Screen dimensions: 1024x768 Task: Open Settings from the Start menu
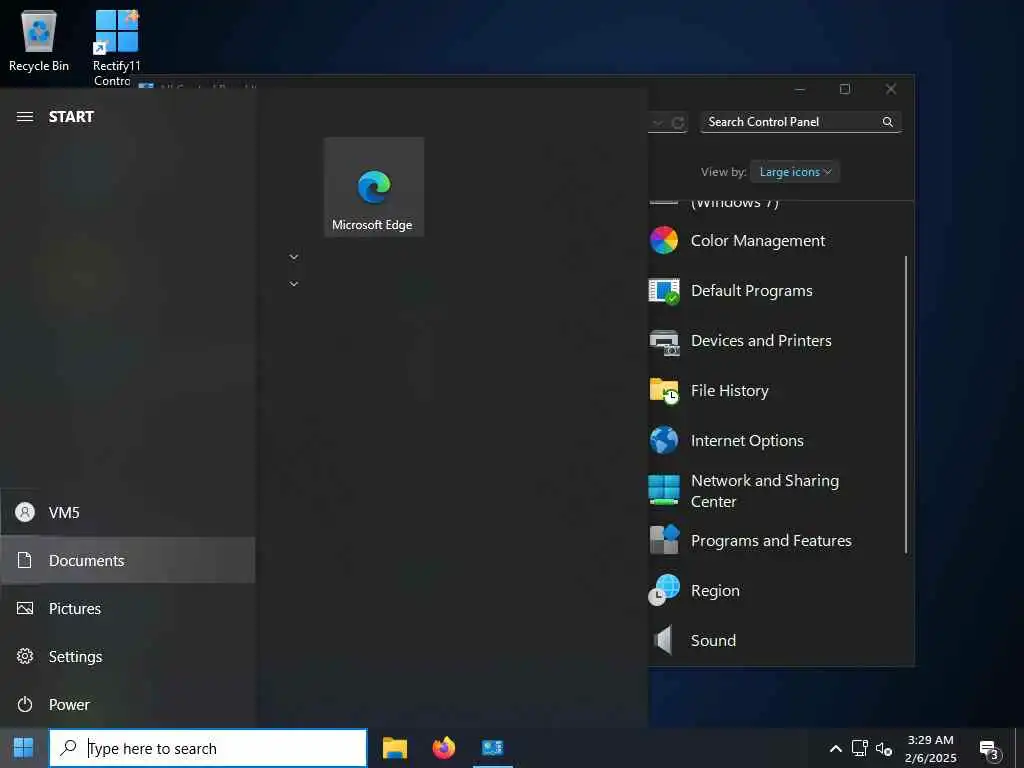pos(128,656)
